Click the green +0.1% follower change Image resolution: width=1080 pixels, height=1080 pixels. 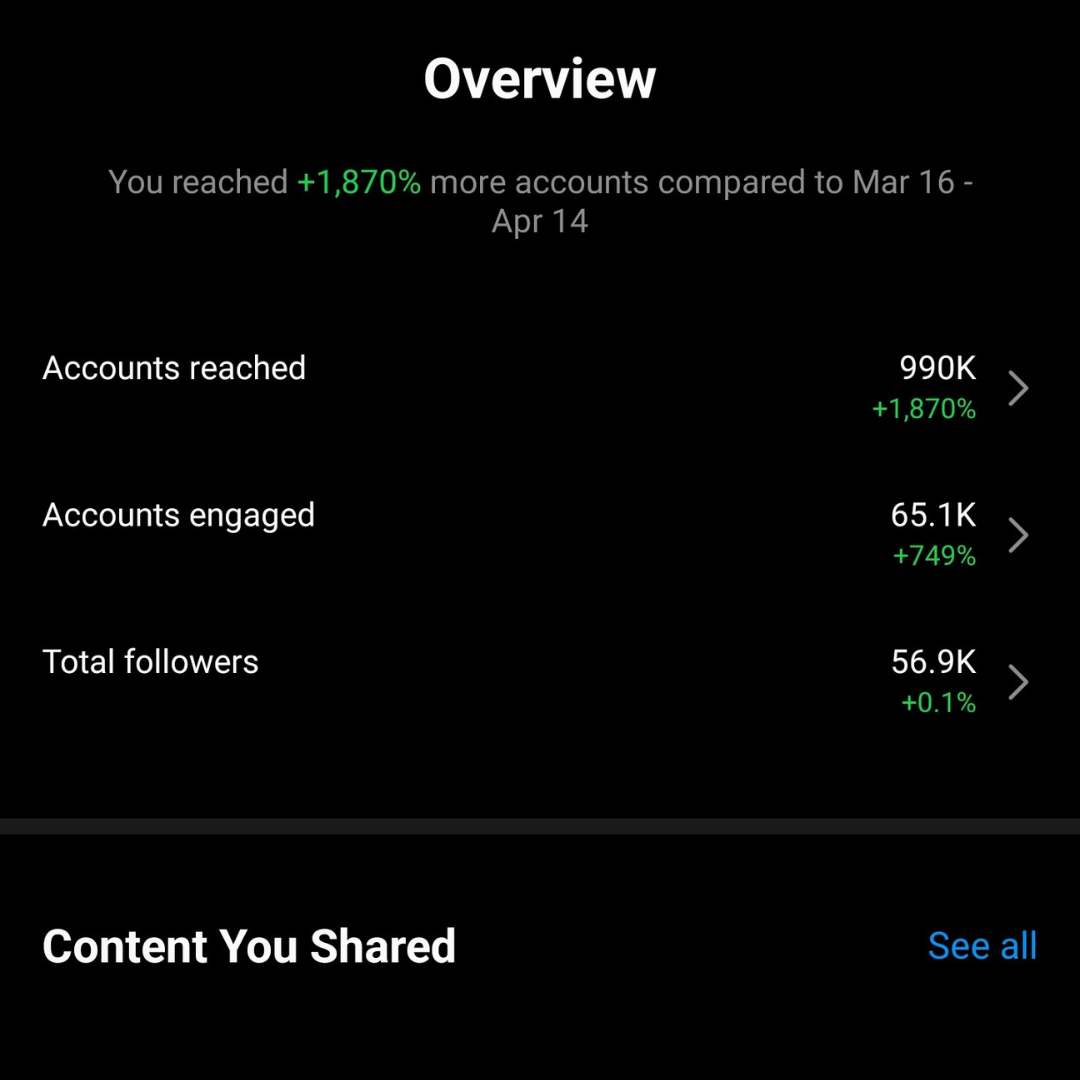click(x=938, y=703)
